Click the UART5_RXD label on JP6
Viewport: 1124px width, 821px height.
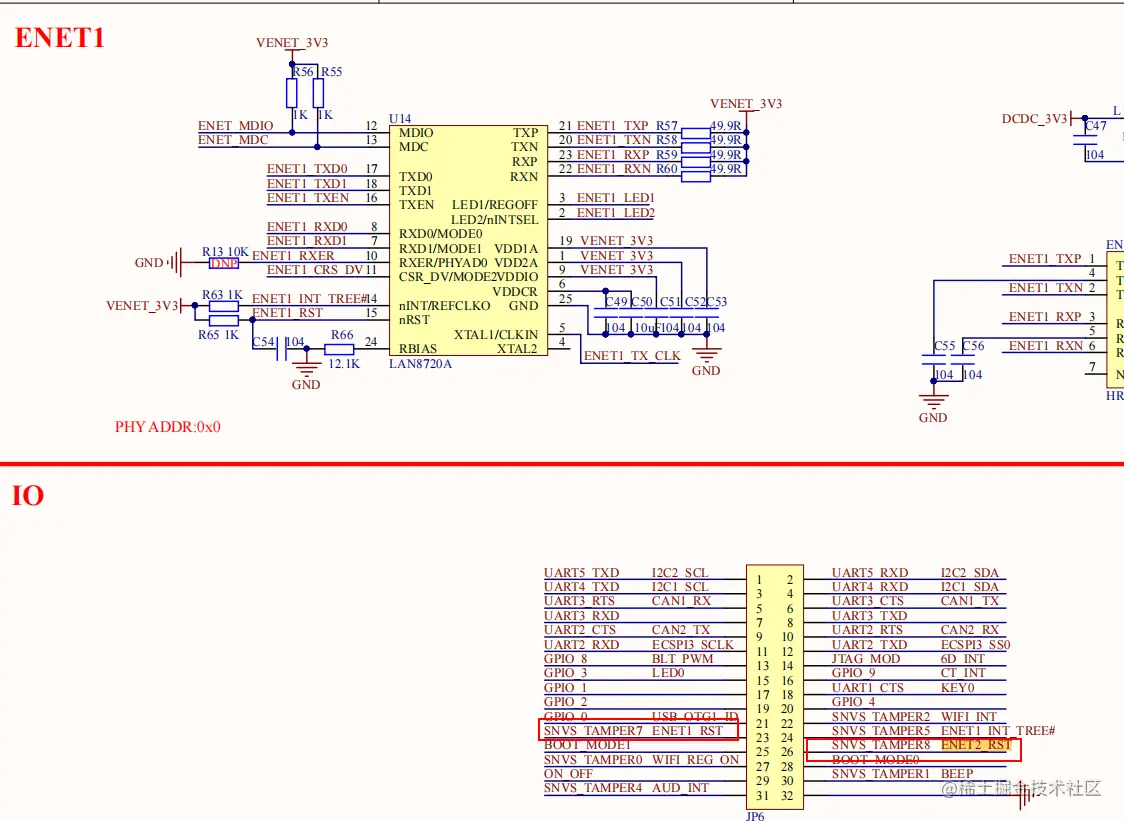tap(870, 572)
